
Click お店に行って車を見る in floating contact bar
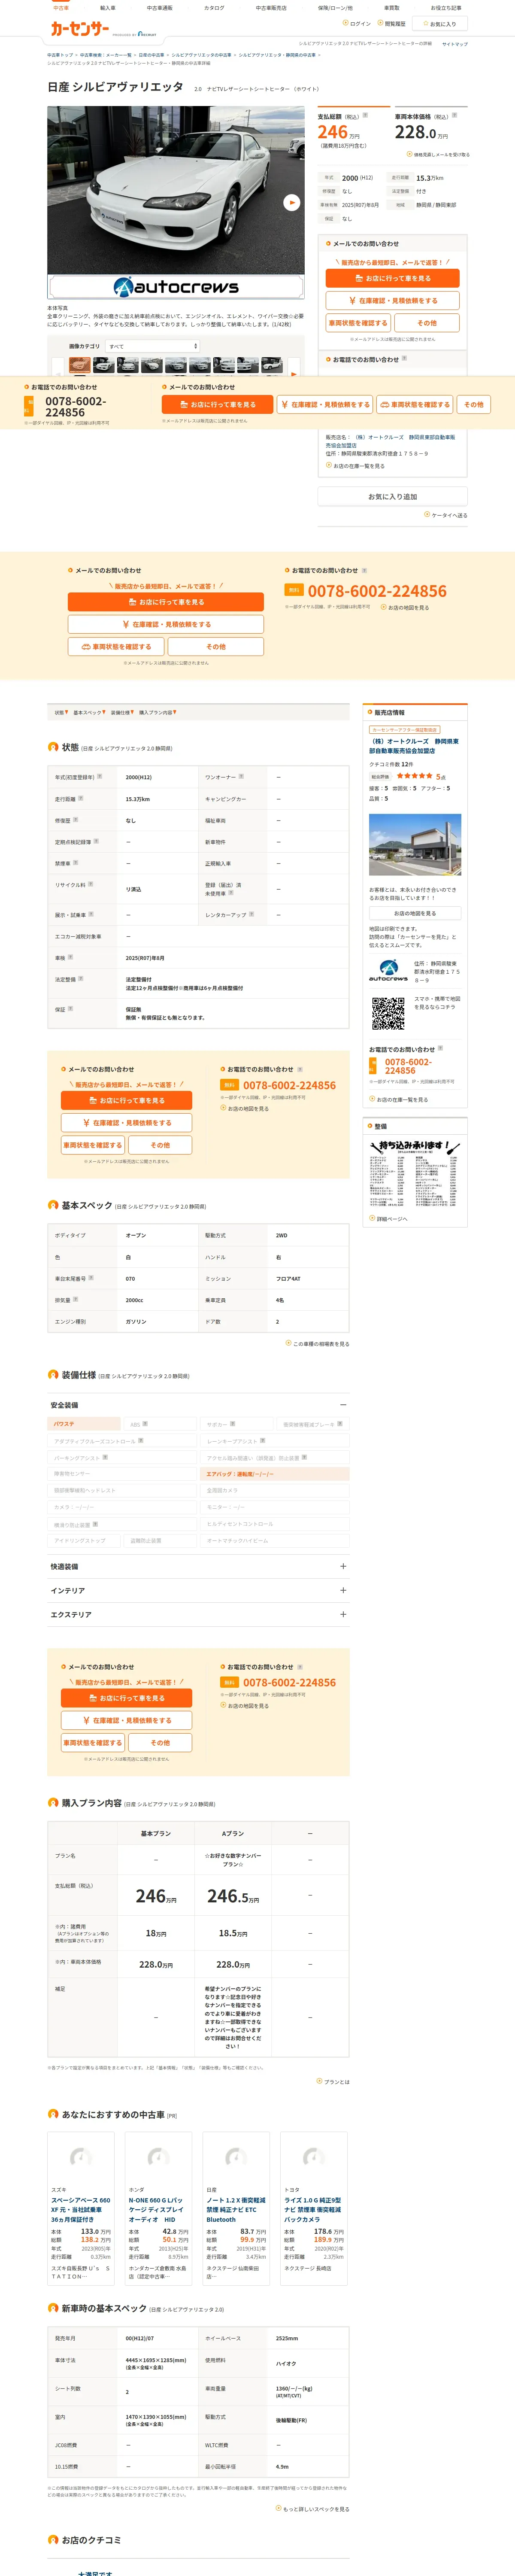pyautogui.click(x=217, y=404)
